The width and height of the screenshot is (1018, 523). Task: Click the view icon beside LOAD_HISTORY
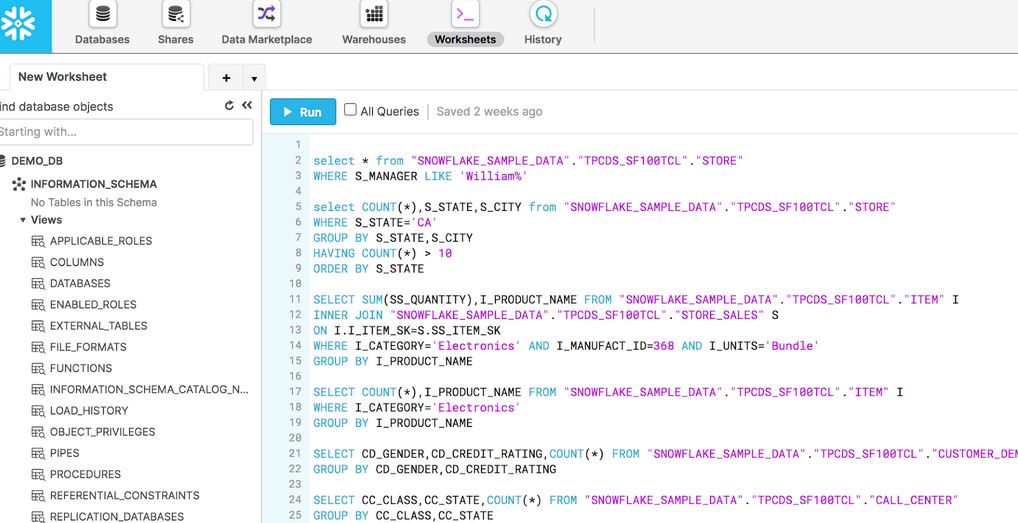[x=38, y=411]
